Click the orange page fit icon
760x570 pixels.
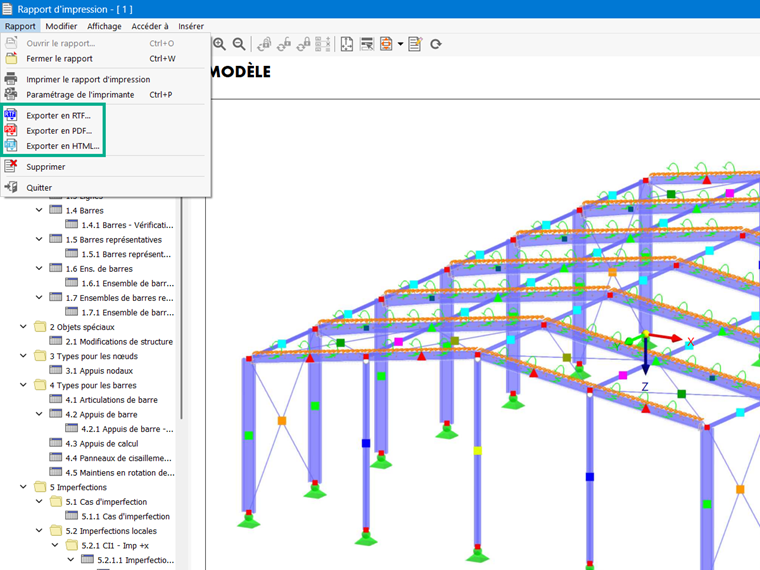click(386, 44)
